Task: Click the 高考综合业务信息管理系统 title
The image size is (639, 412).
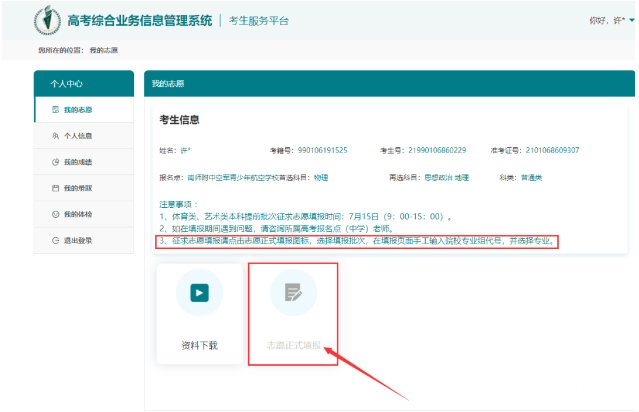Action: (x=139, y=20)
